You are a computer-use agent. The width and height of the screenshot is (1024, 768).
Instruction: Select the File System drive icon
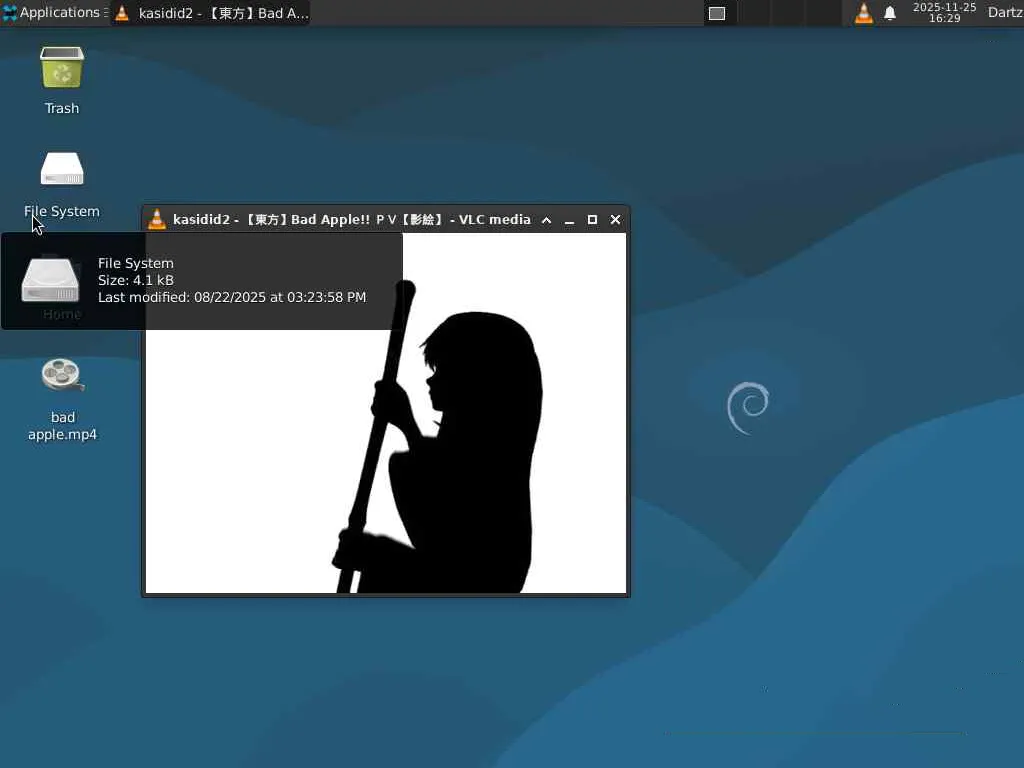pos(62,169)
